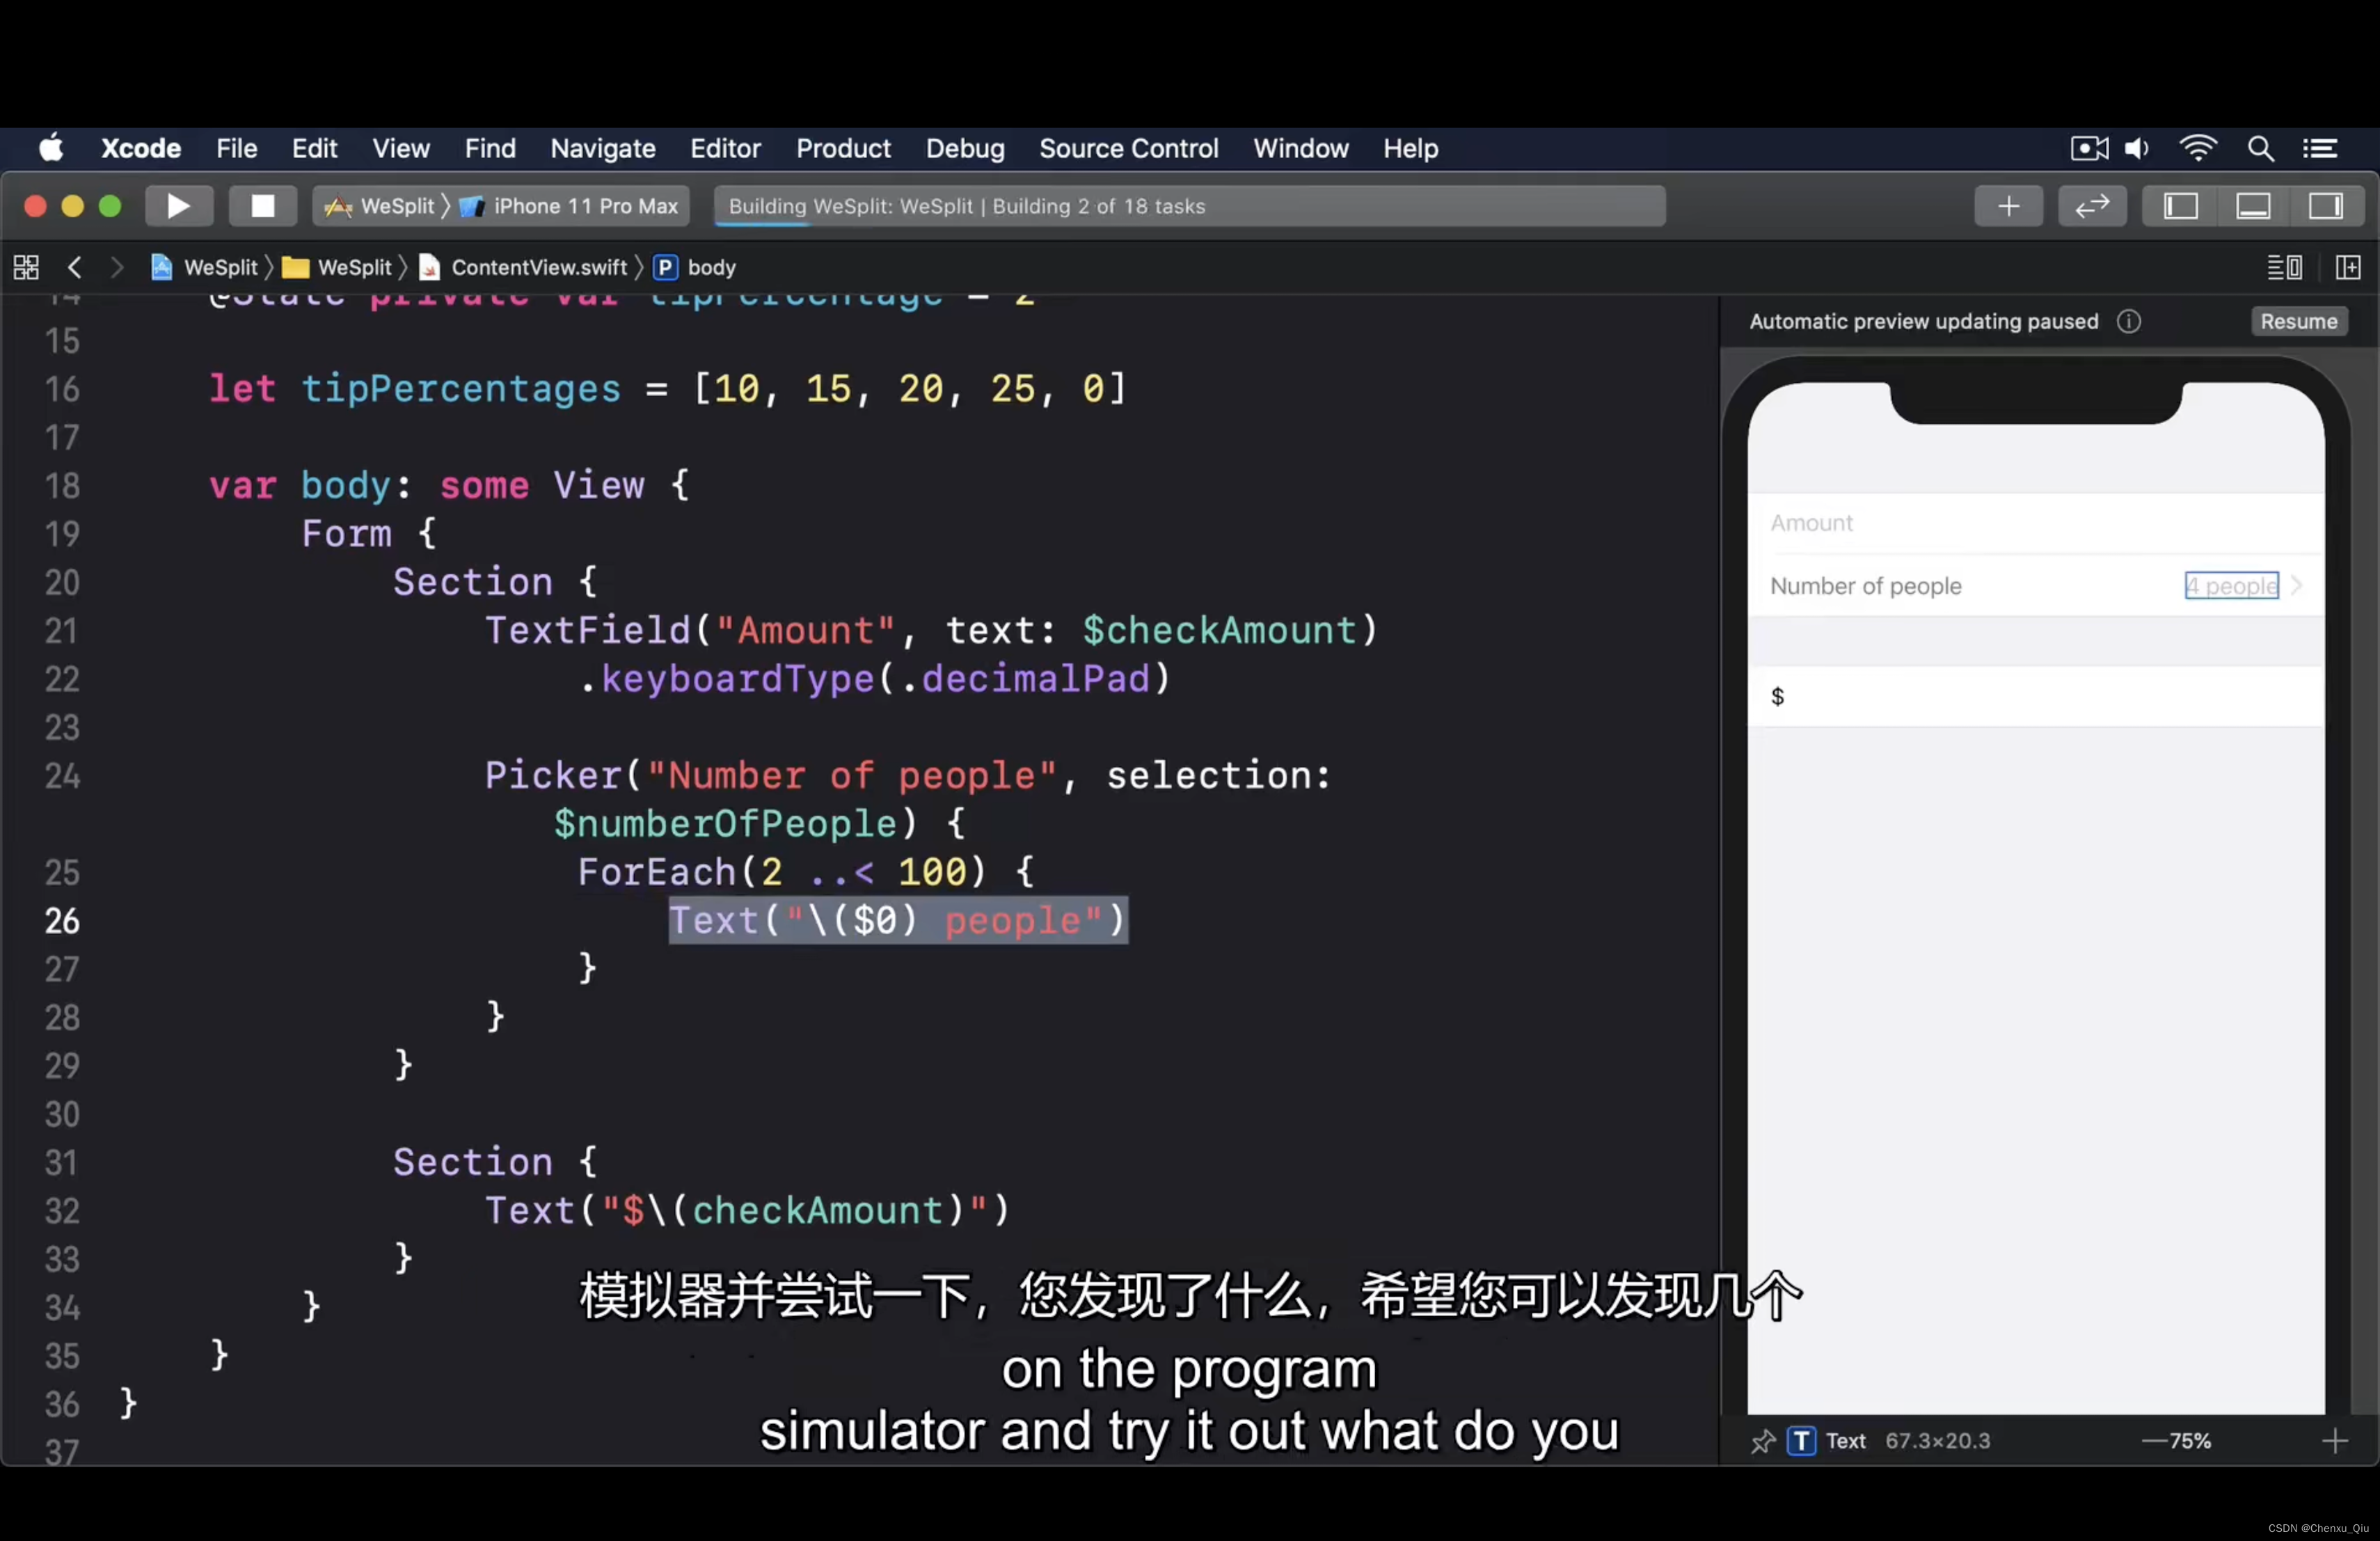2380x1541 pixels.
Task: Toggle the bottom debug area
Action: pyautogui.click(x=2253, y=206)
